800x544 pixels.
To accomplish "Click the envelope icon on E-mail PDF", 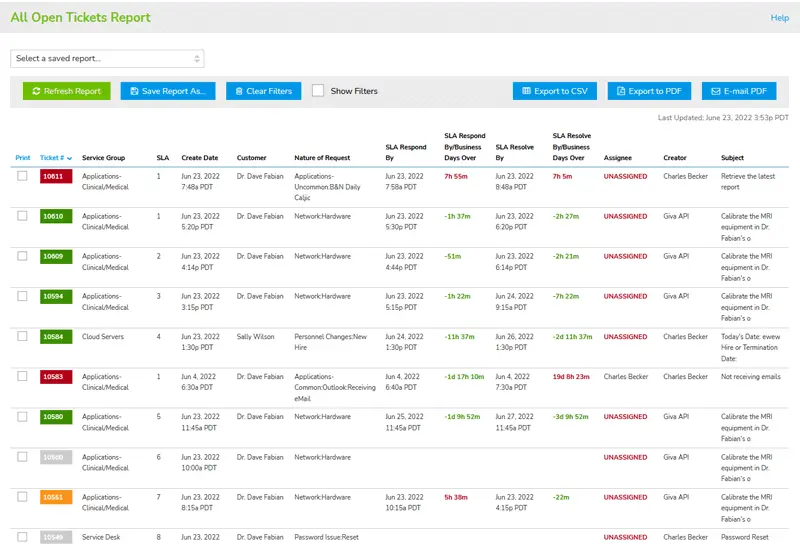I will pyautogui.click(x=715, y=91).
